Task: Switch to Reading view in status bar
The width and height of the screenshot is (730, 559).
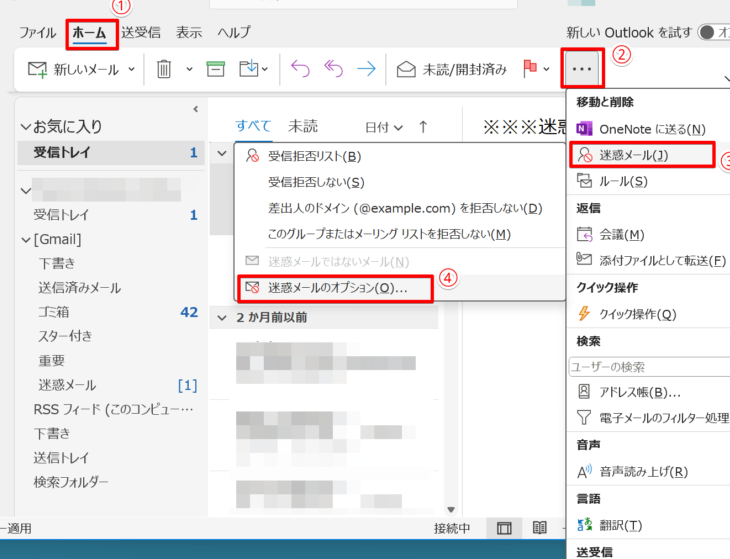Action: (x=540, y=528)
